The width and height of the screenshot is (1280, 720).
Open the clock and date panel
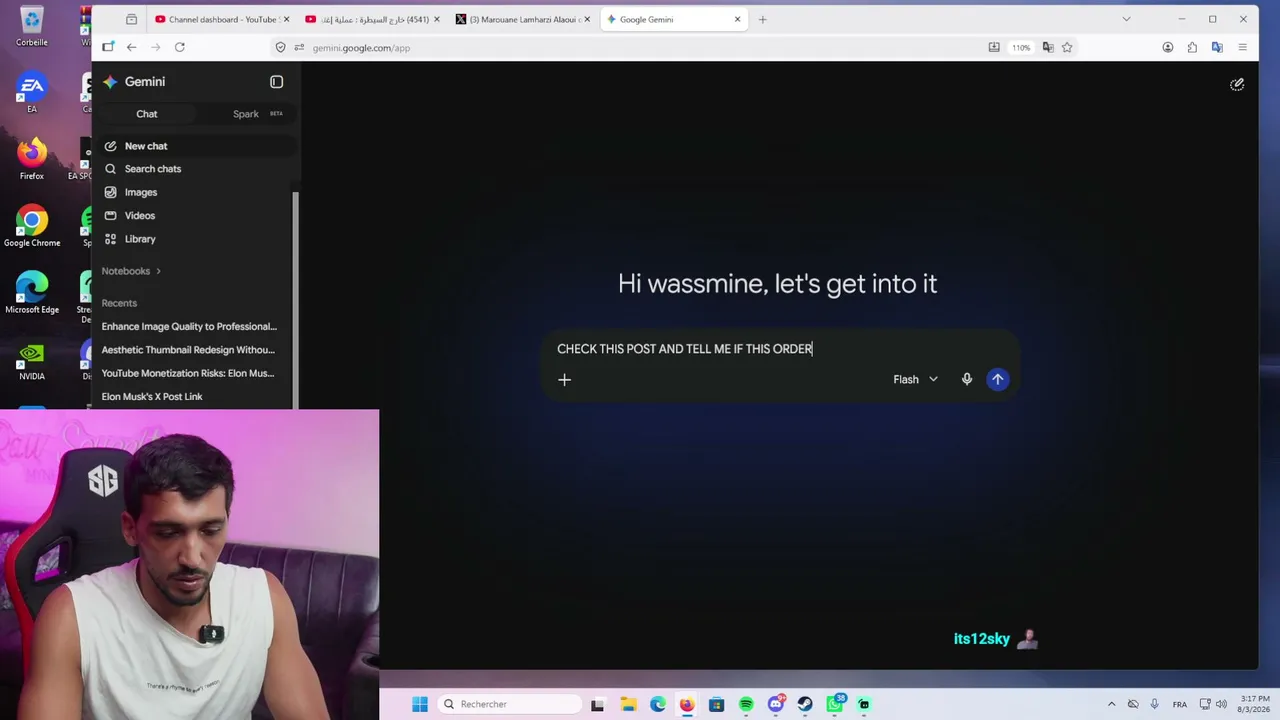[1255, 704]
